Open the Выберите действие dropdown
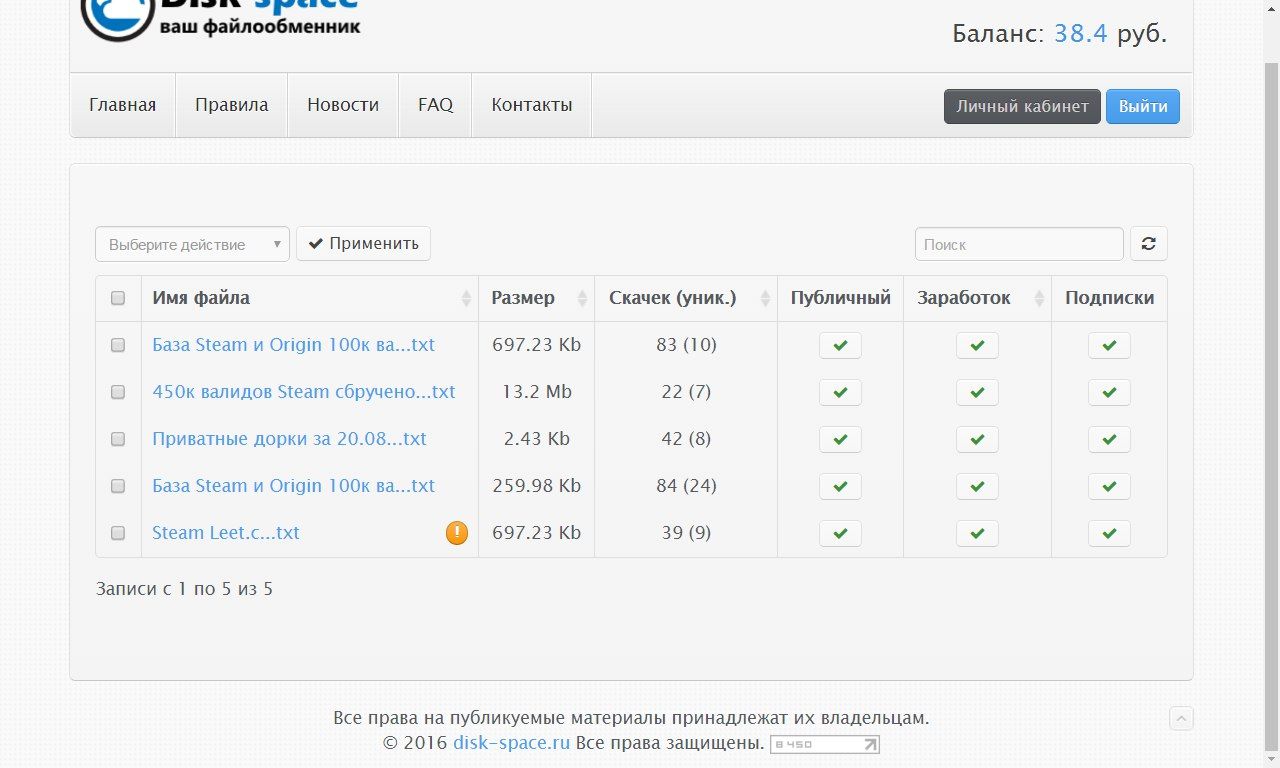Screen dimensions: 1280x768 click(x=193, y=244)
